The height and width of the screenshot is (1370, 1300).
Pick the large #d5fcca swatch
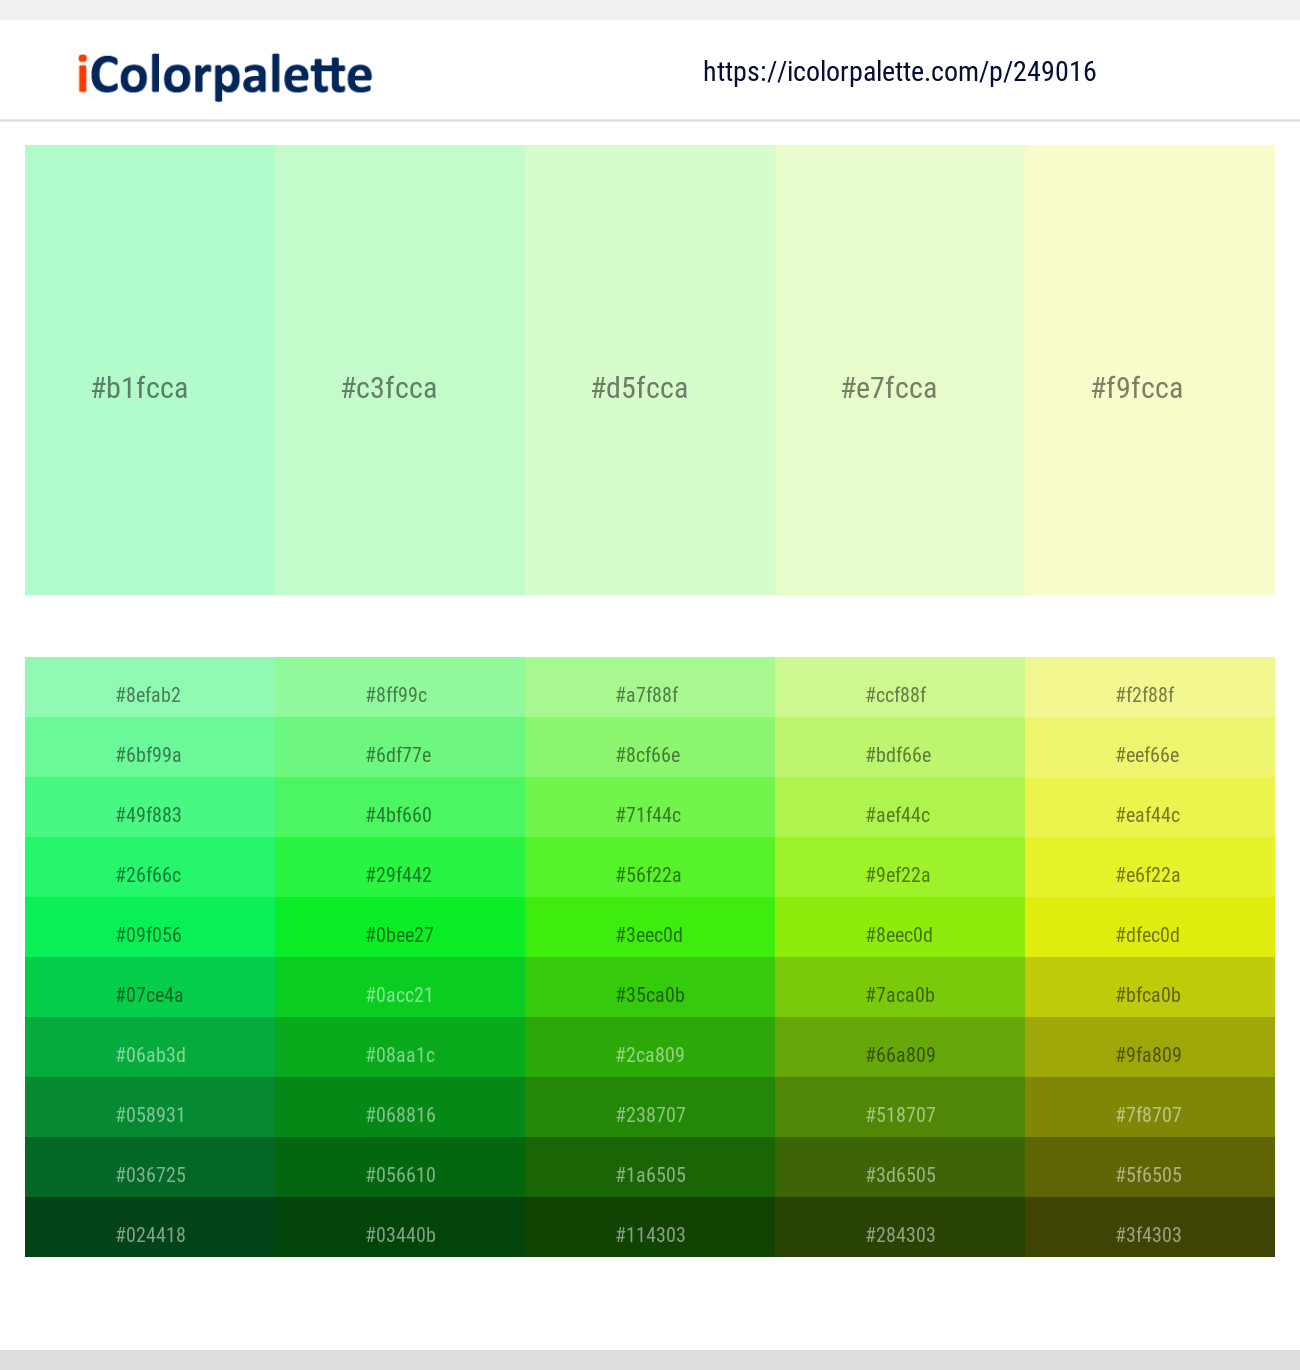tap(650, 370)
